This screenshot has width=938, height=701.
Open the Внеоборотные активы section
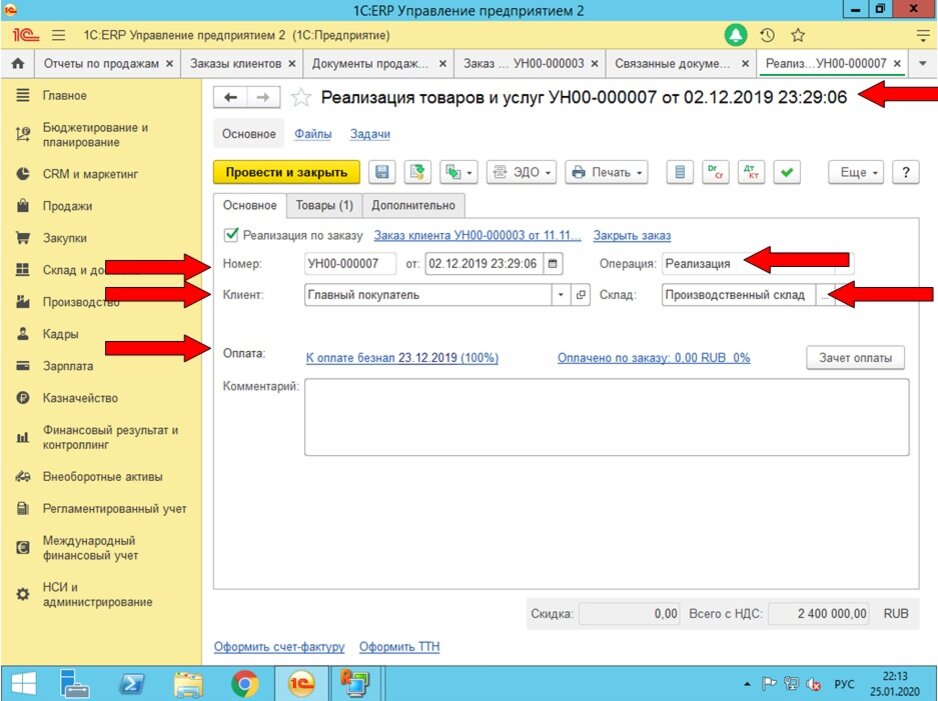tap(102, 477)
